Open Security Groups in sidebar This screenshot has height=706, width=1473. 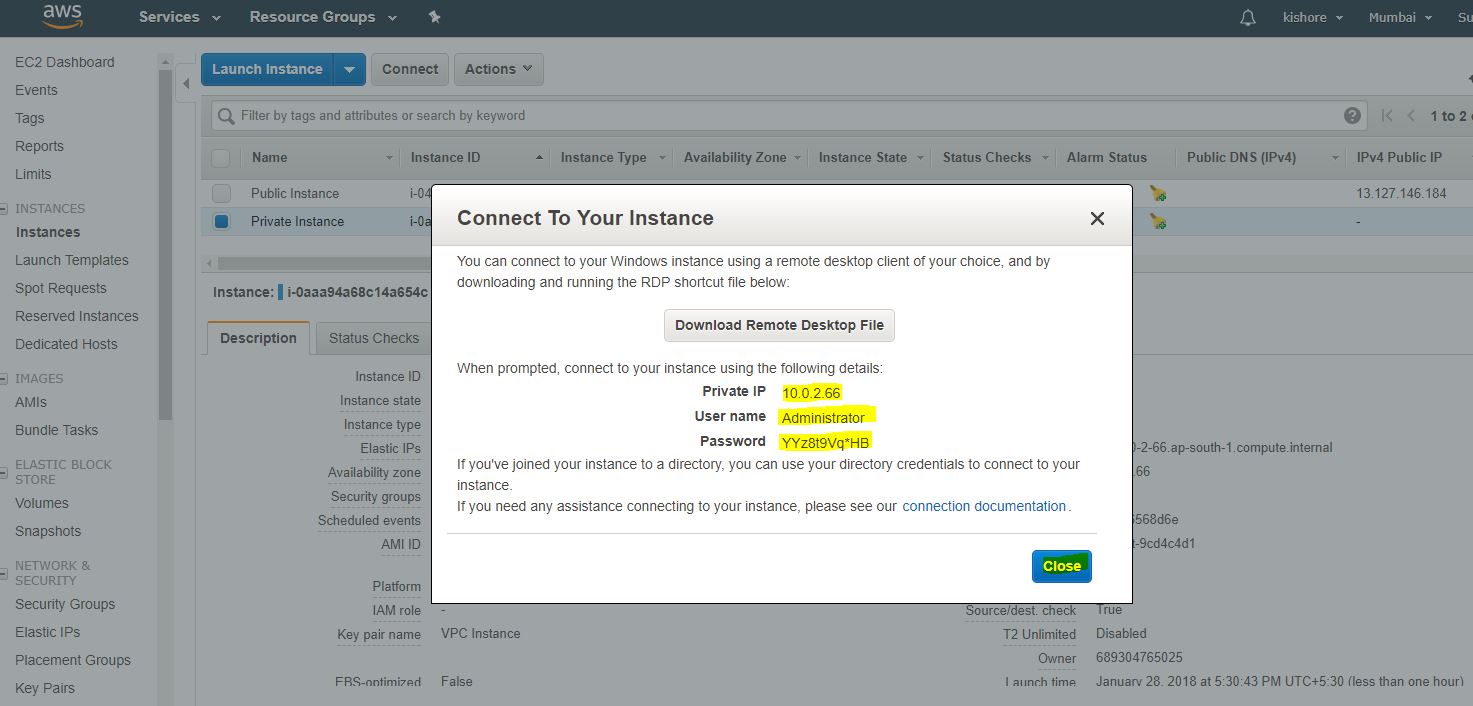[x=65, y=604]
